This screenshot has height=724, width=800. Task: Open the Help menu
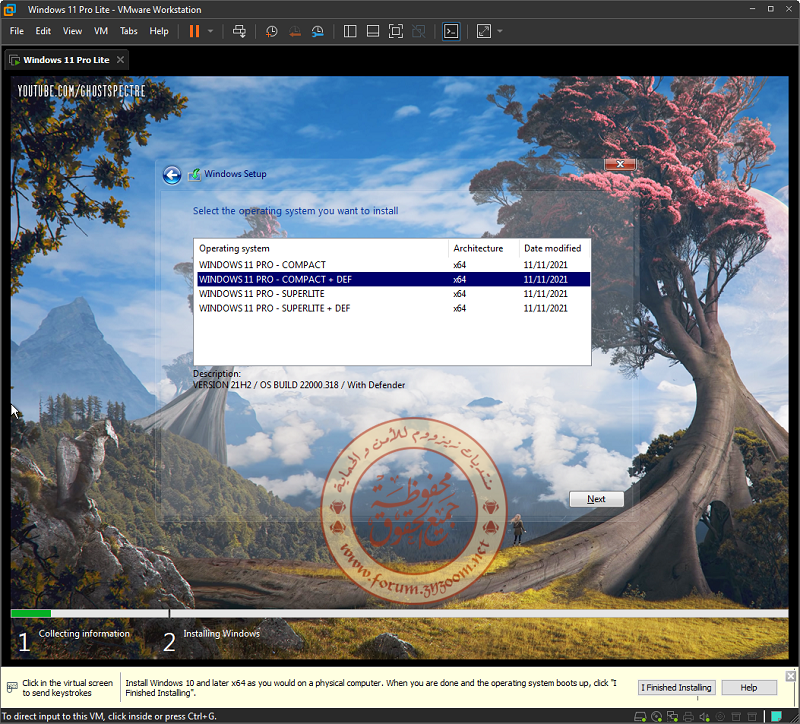159,31
